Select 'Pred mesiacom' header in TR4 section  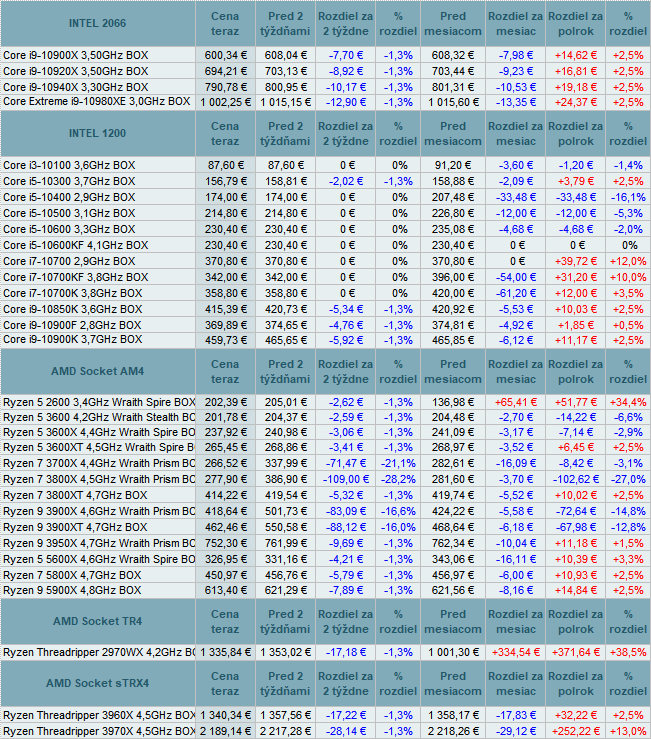[453, 622]
